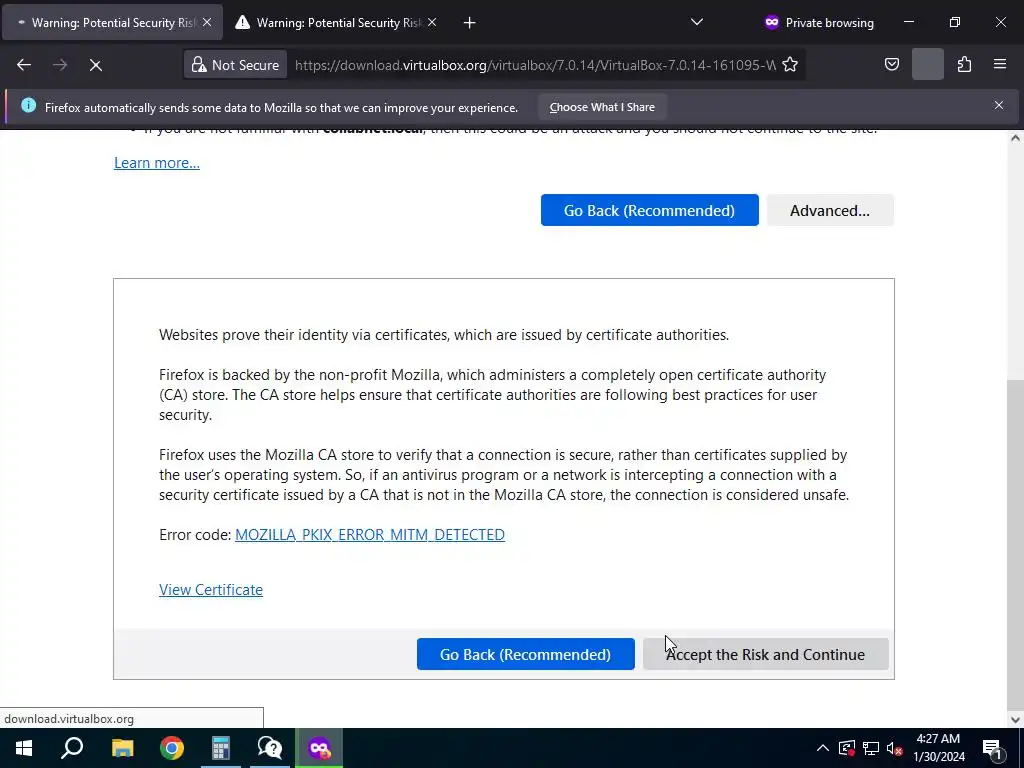Click the upper Go Back (Recommended) button
This screenshot has height=768, width=1024.
coord(649,210)
